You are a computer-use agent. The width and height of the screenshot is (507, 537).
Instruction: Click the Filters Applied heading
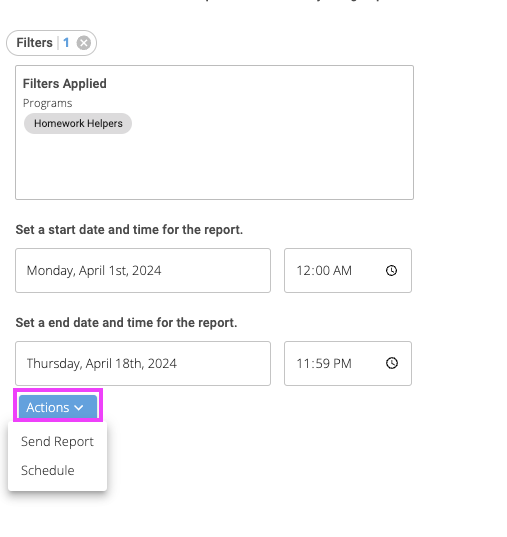(65, 84)
